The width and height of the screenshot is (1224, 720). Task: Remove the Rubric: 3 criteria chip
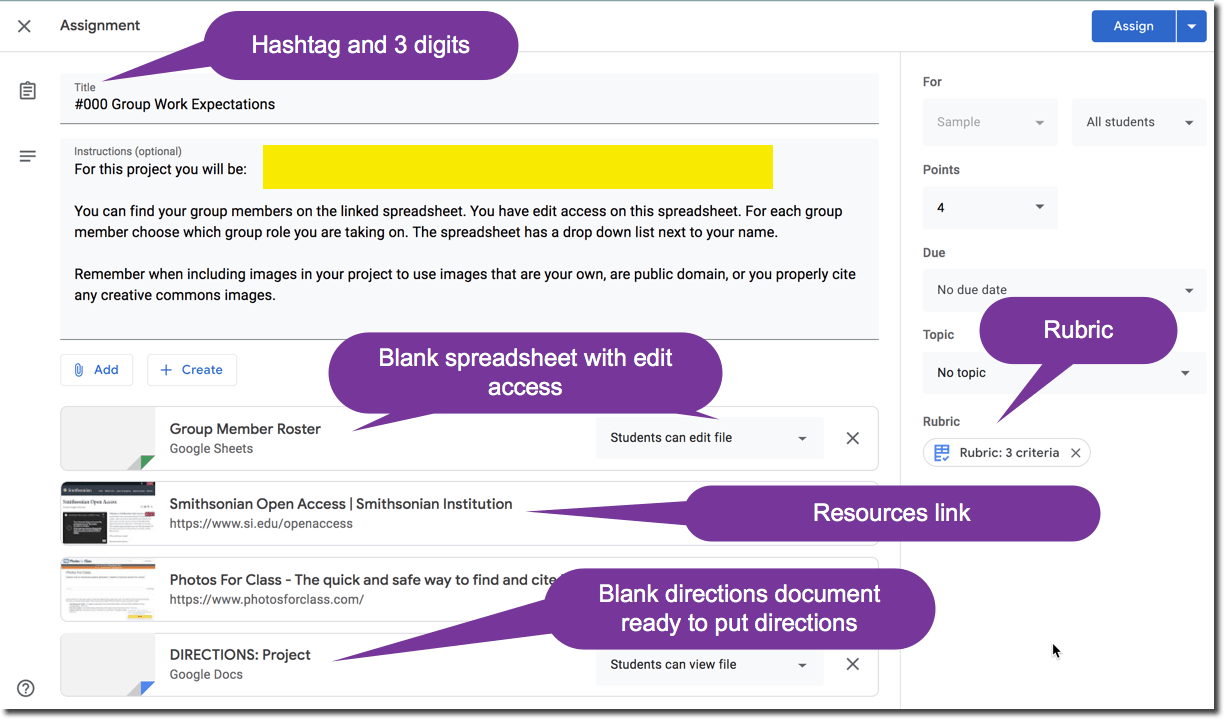click(1075, 452)
